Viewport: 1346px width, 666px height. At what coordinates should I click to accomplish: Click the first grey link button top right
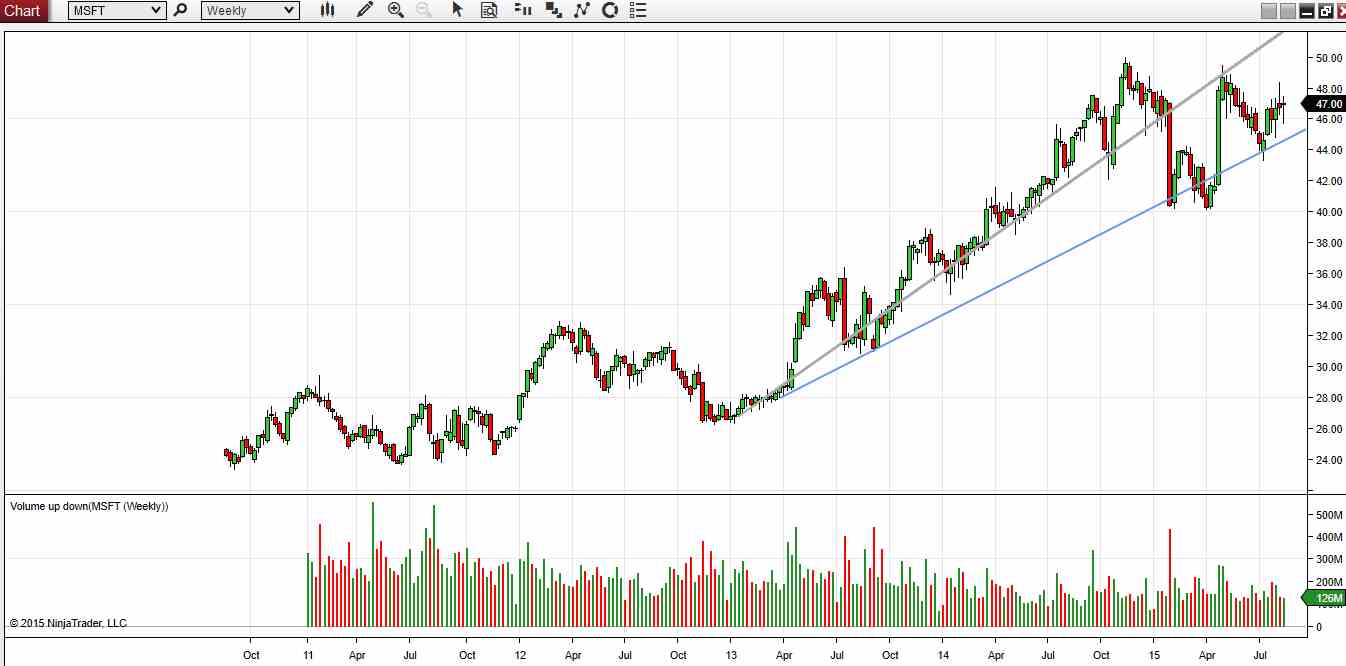click(x=1270, y=11)
